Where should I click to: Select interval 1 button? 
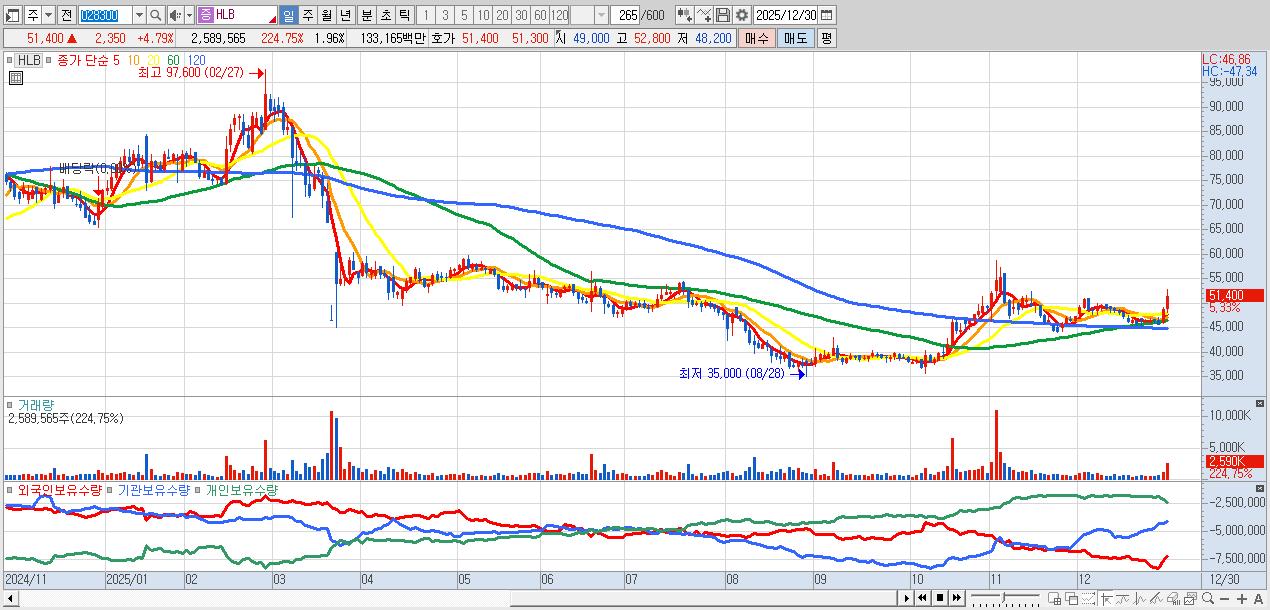427,15
